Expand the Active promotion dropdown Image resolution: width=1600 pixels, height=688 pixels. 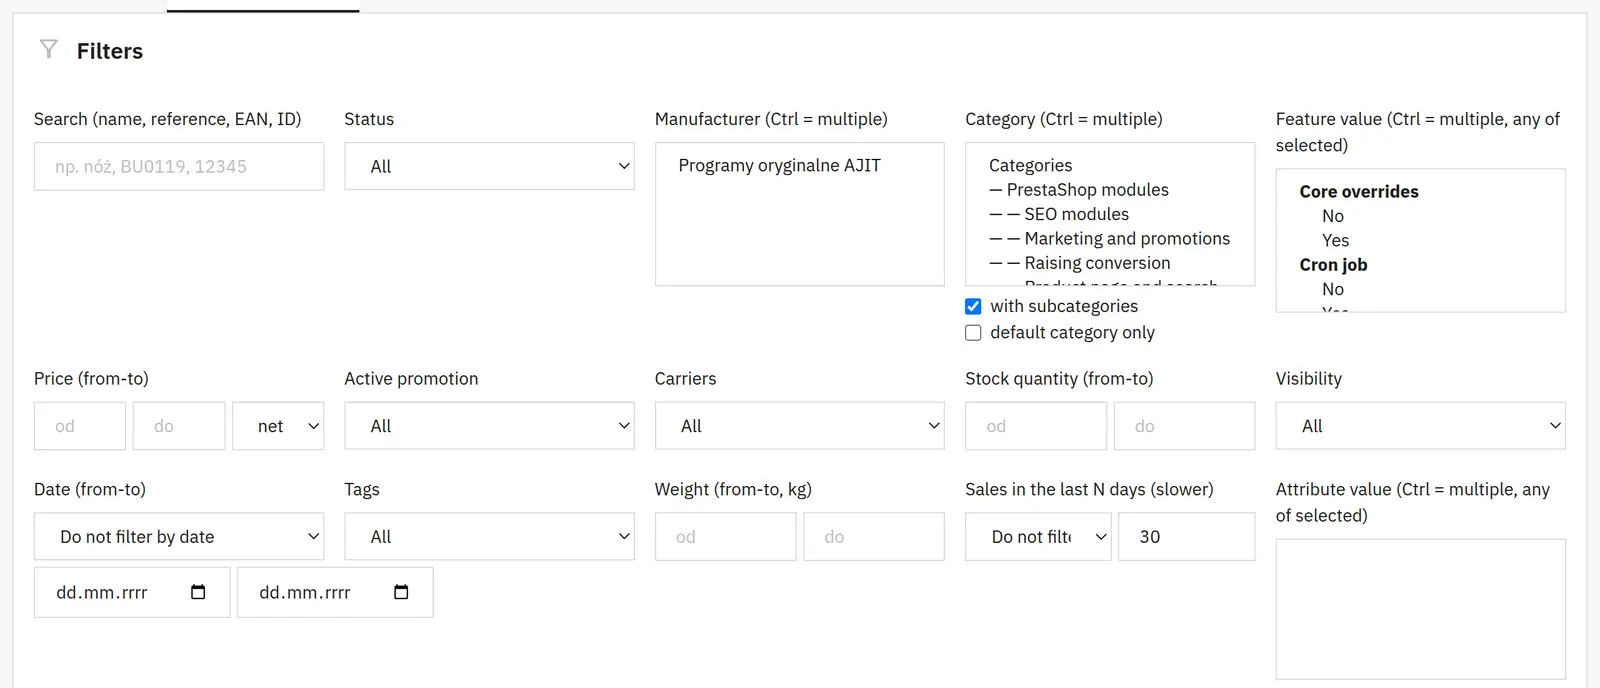489,426
